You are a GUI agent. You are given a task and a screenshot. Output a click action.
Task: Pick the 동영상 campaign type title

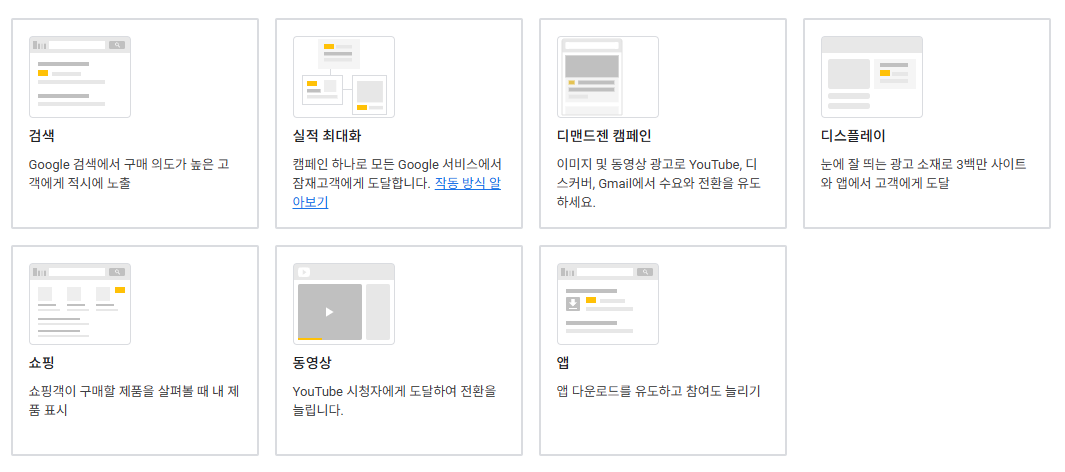point(312,363)
